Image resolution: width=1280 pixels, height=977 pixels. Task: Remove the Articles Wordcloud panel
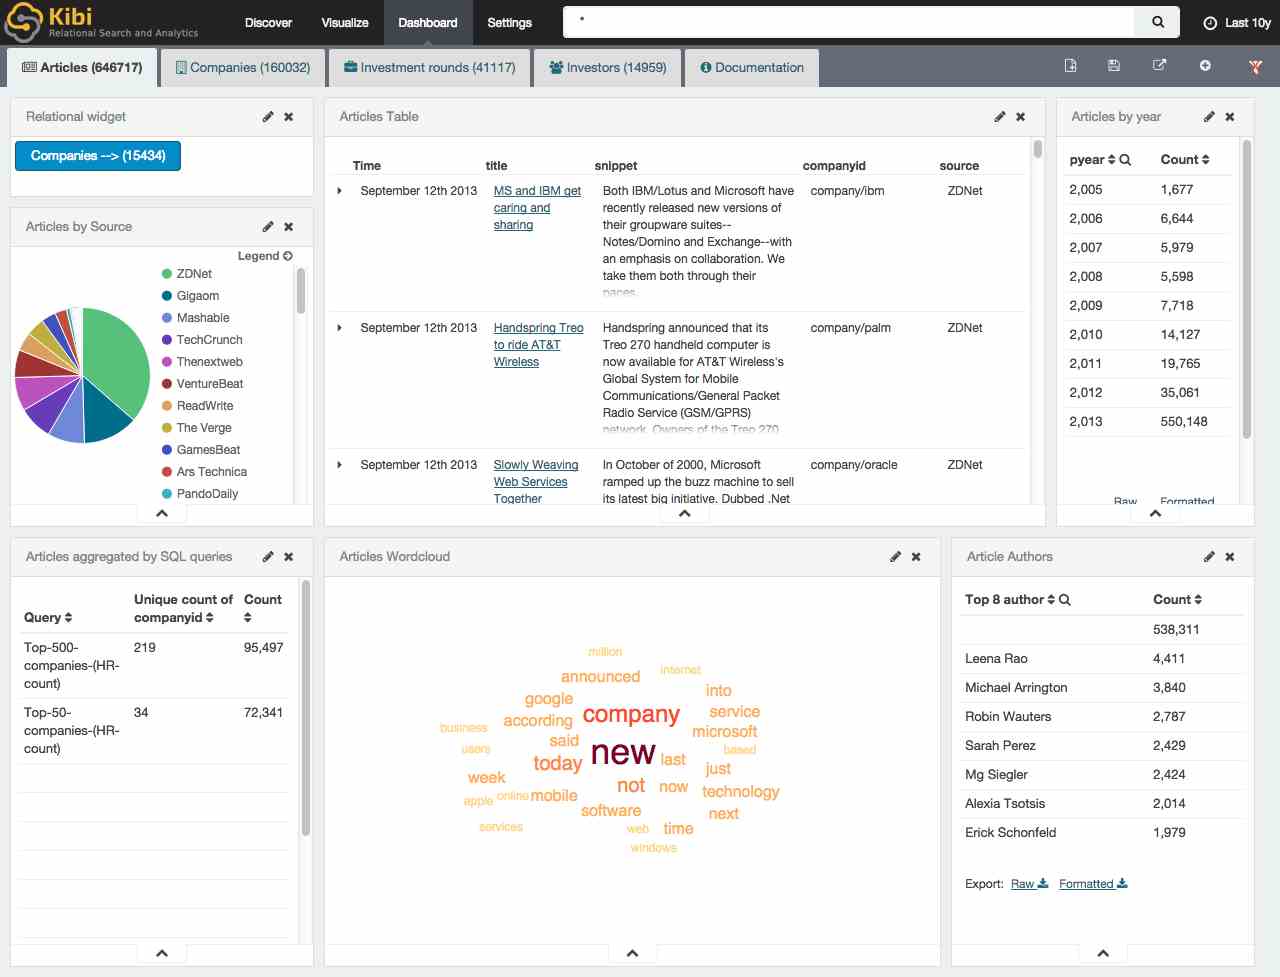(x=916, y=557)
